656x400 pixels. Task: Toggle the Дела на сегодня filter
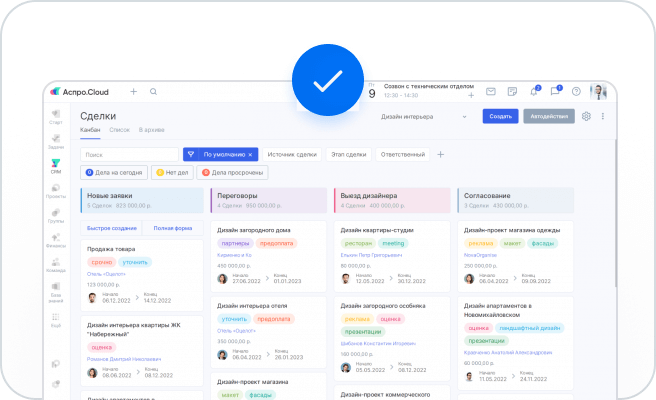(114, 172)
